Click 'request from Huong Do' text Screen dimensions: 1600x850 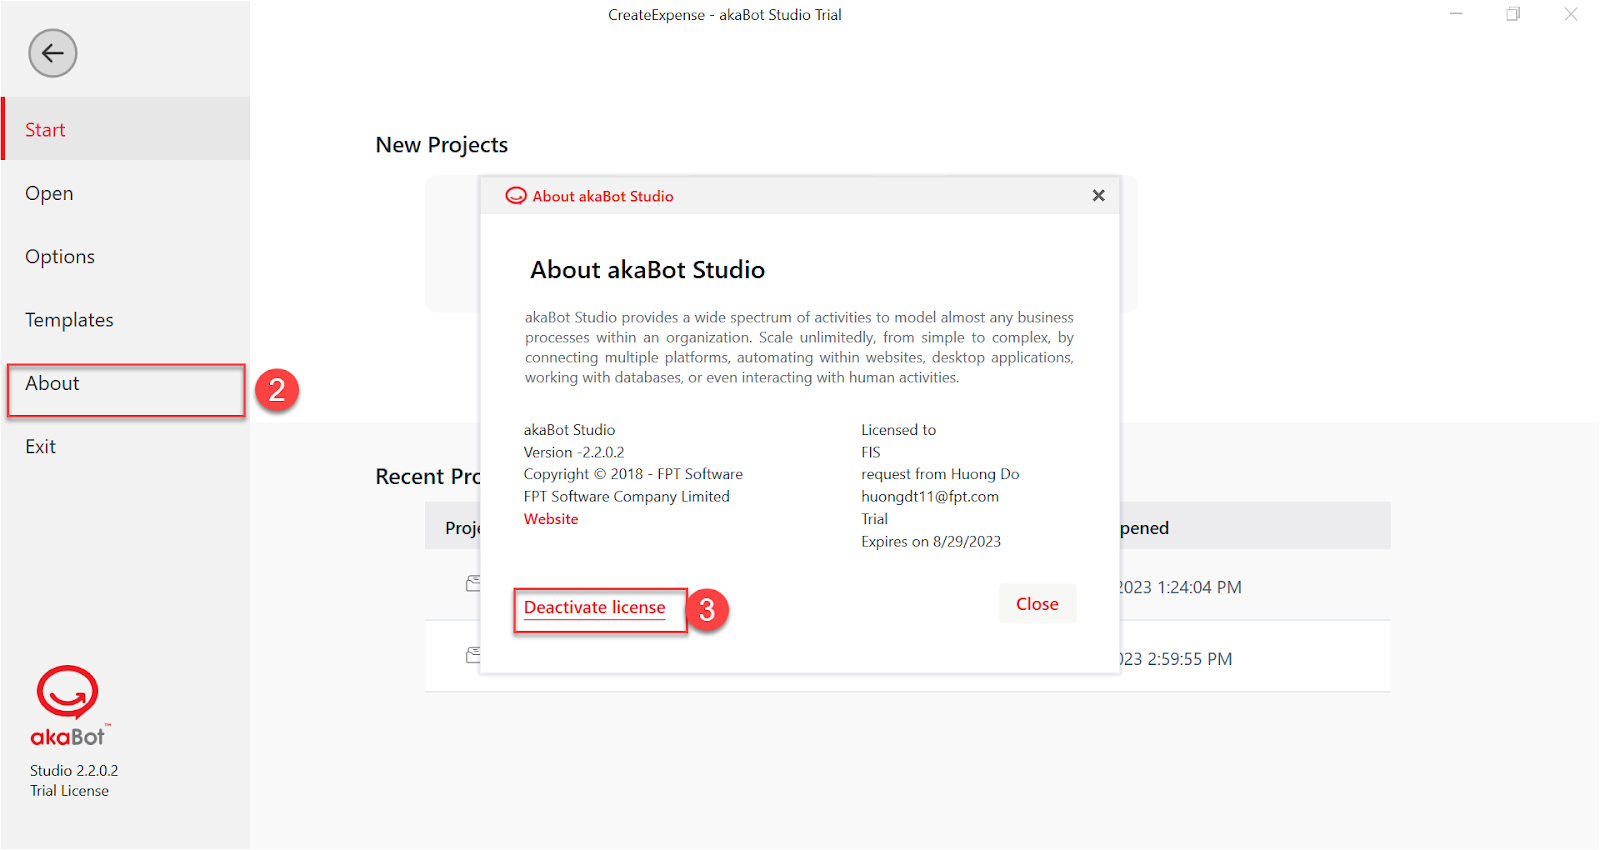(940, 474)
